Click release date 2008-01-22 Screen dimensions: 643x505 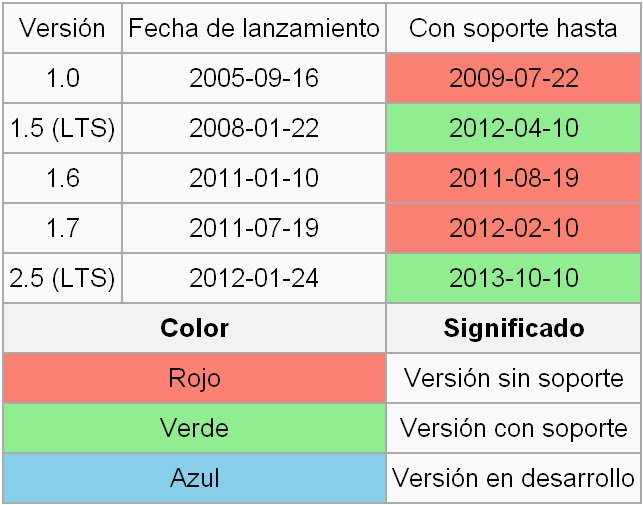click(254, 128)
